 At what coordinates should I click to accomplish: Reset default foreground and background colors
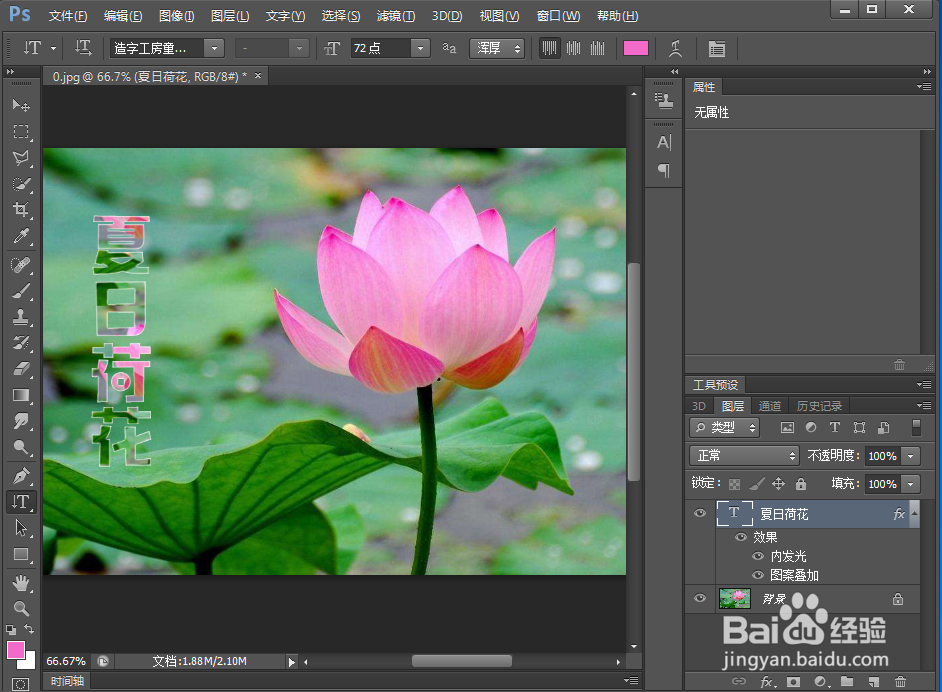pos(11,630)
